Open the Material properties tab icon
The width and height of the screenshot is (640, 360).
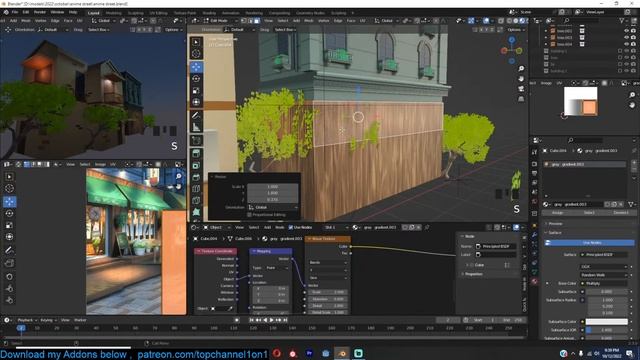point(534,281)
